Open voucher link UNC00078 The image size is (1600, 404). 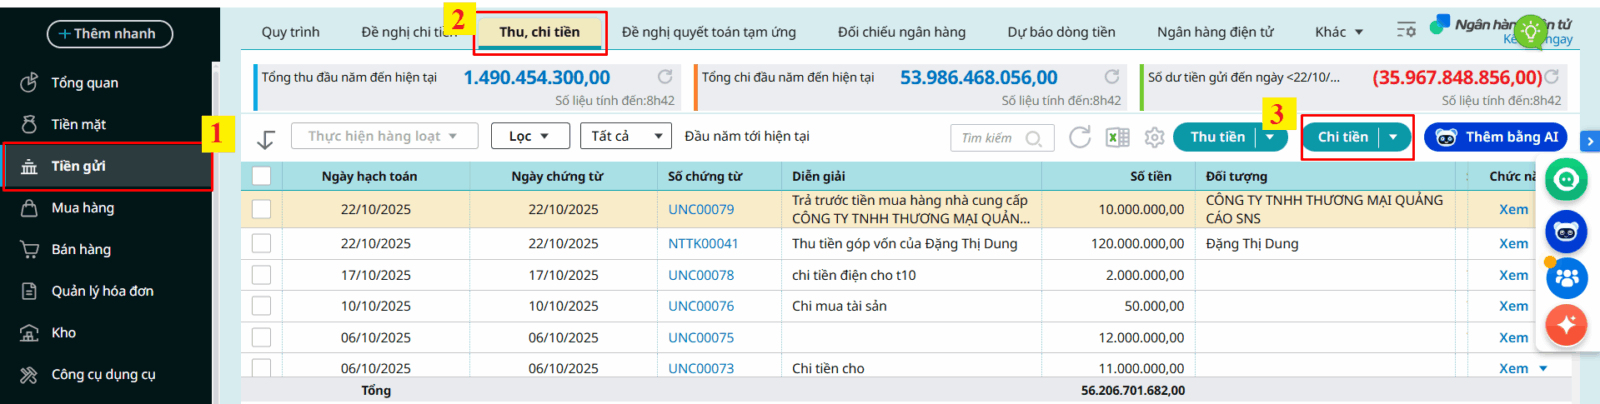pos(701,275)
